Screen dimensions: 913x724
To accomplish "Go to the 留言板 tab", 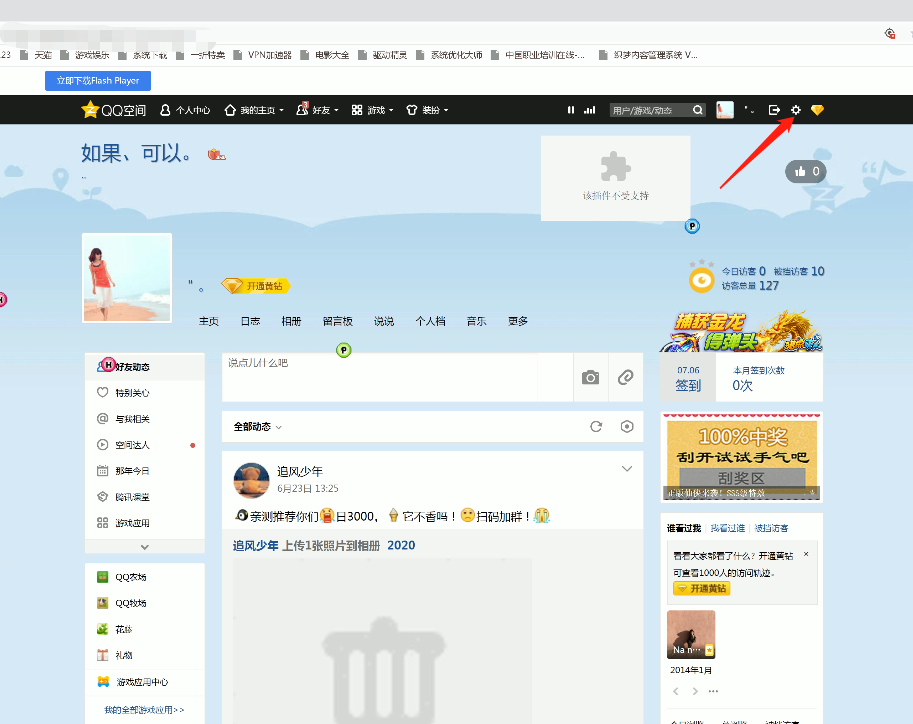I will (x=338, y=322).
